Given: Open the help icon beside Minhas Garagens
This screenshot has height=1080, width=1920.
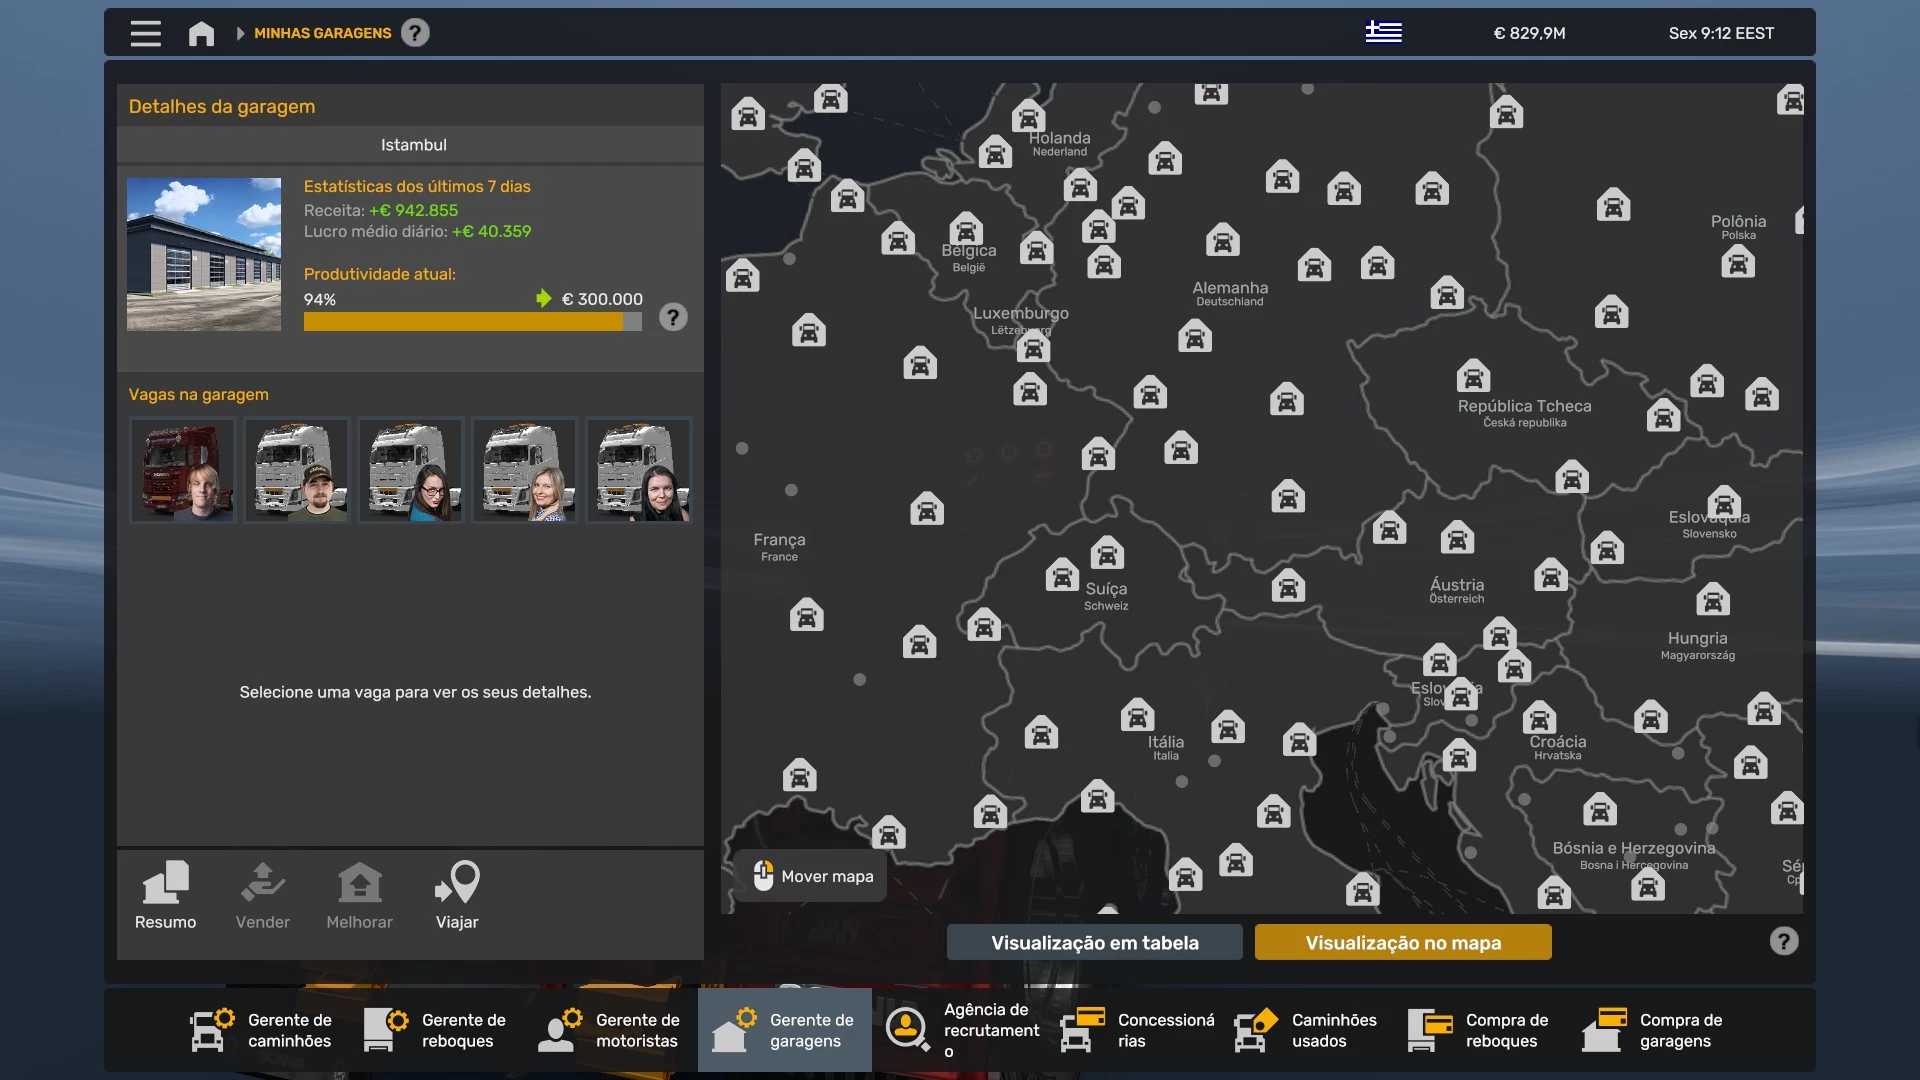Looking at the screenshot, I should coord(415,33).
